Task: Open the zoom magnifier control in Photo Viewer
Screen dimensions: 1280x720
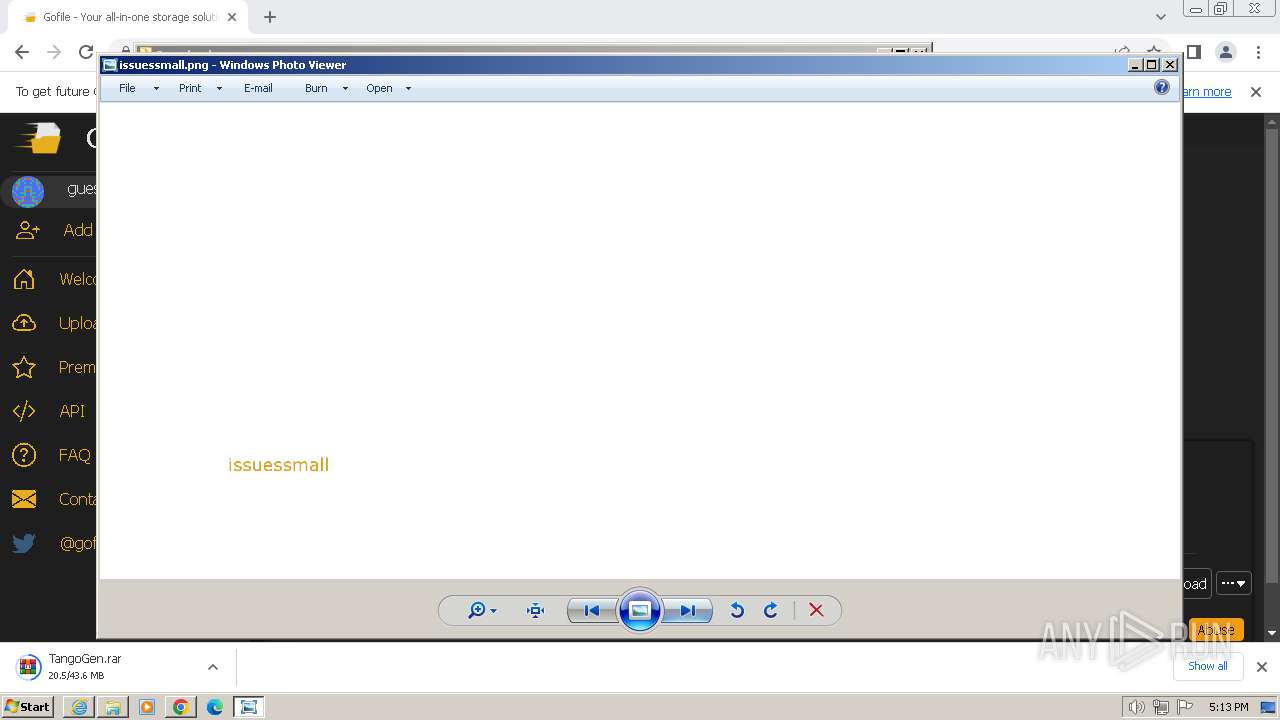Action: (x=482, y=610)
